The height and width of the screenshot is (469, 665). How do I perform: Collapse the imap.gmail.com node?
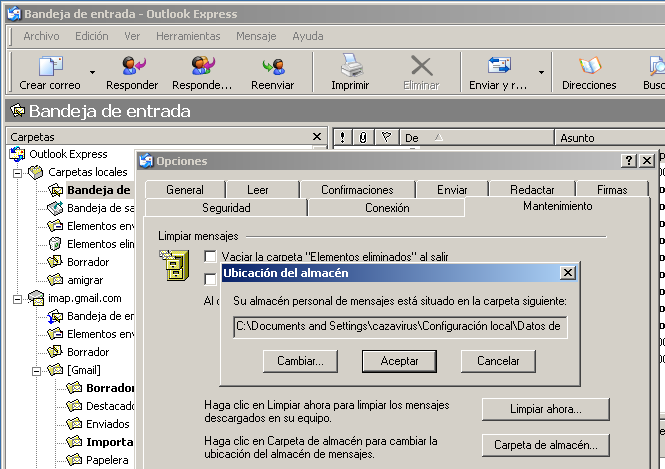tap(17, 299)
